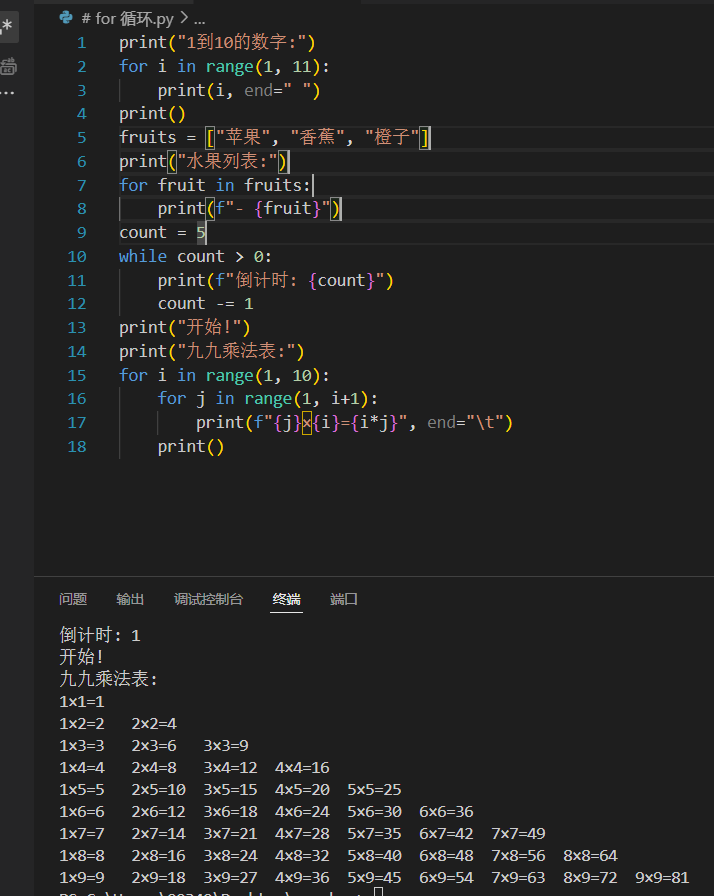Switch to the 问题 panel tab
Viewport: 714px width, 896px height.
tap(73, 599)
